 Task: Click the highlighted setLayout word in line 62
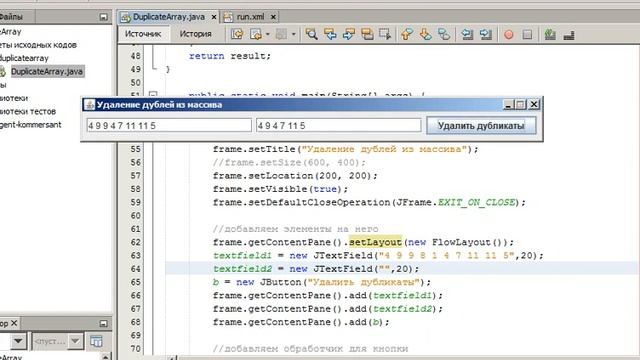pos(375,242)
